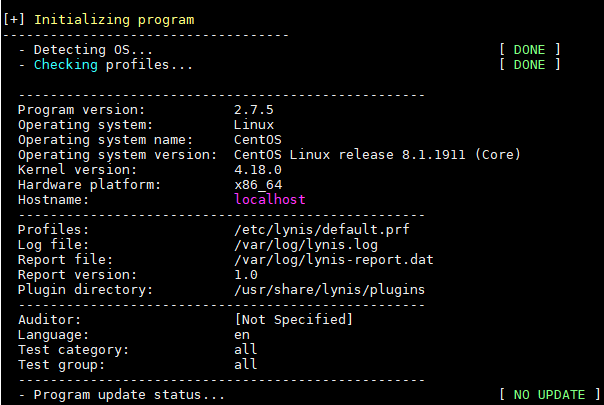Click the 'Initializing program' heading text

[114, 20]
